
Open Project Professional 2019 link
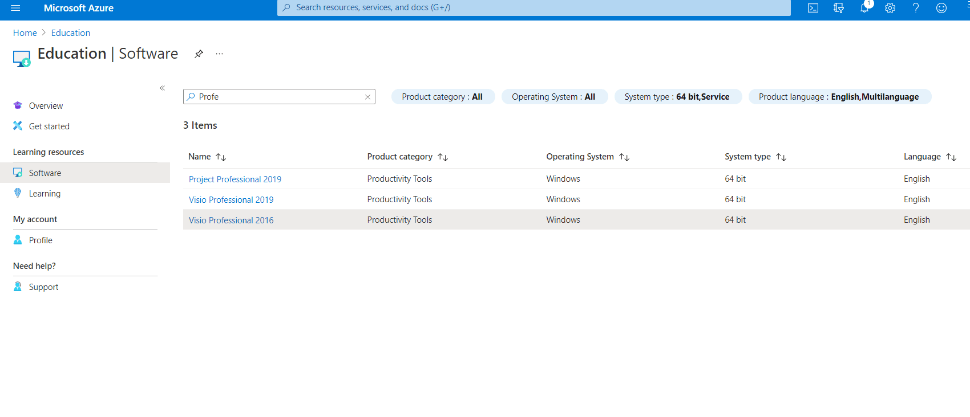[x=234, y=179]
